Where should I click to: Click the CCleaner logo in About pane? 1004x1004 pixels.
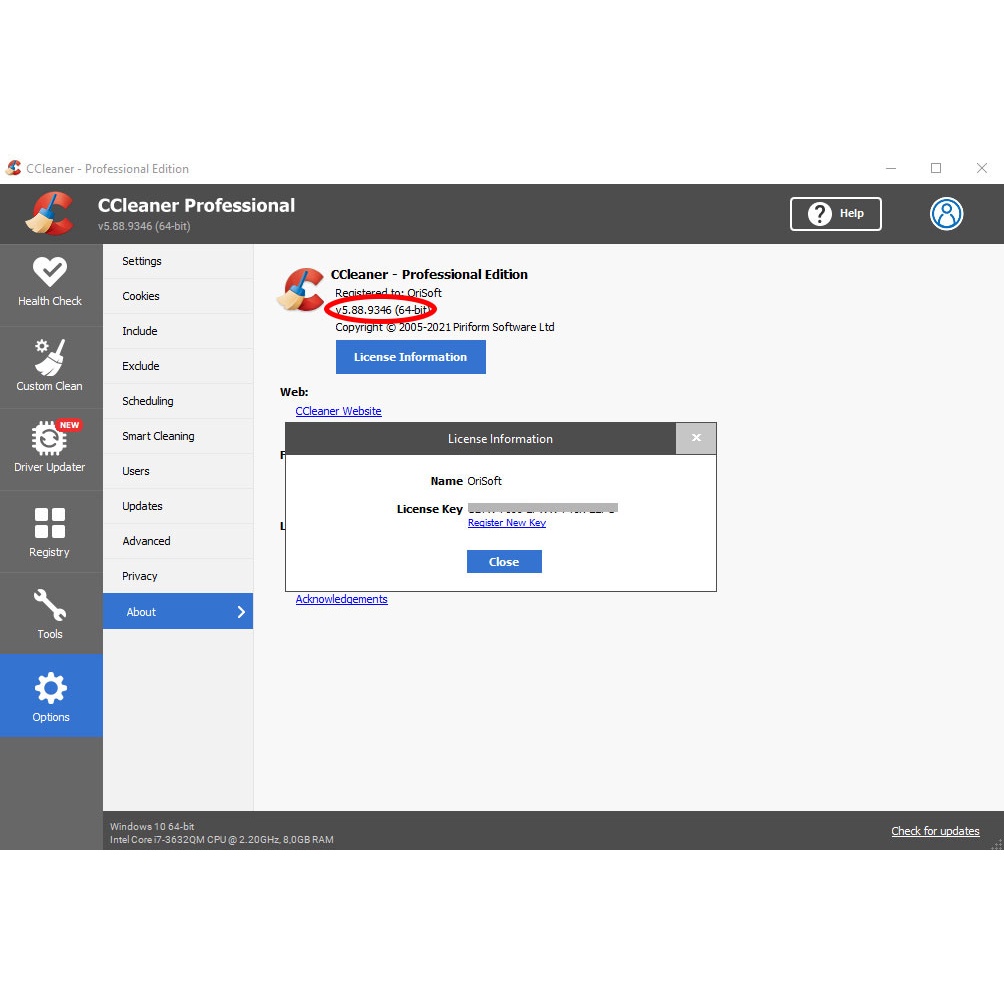pyautogui.click(x=300, y=289)
